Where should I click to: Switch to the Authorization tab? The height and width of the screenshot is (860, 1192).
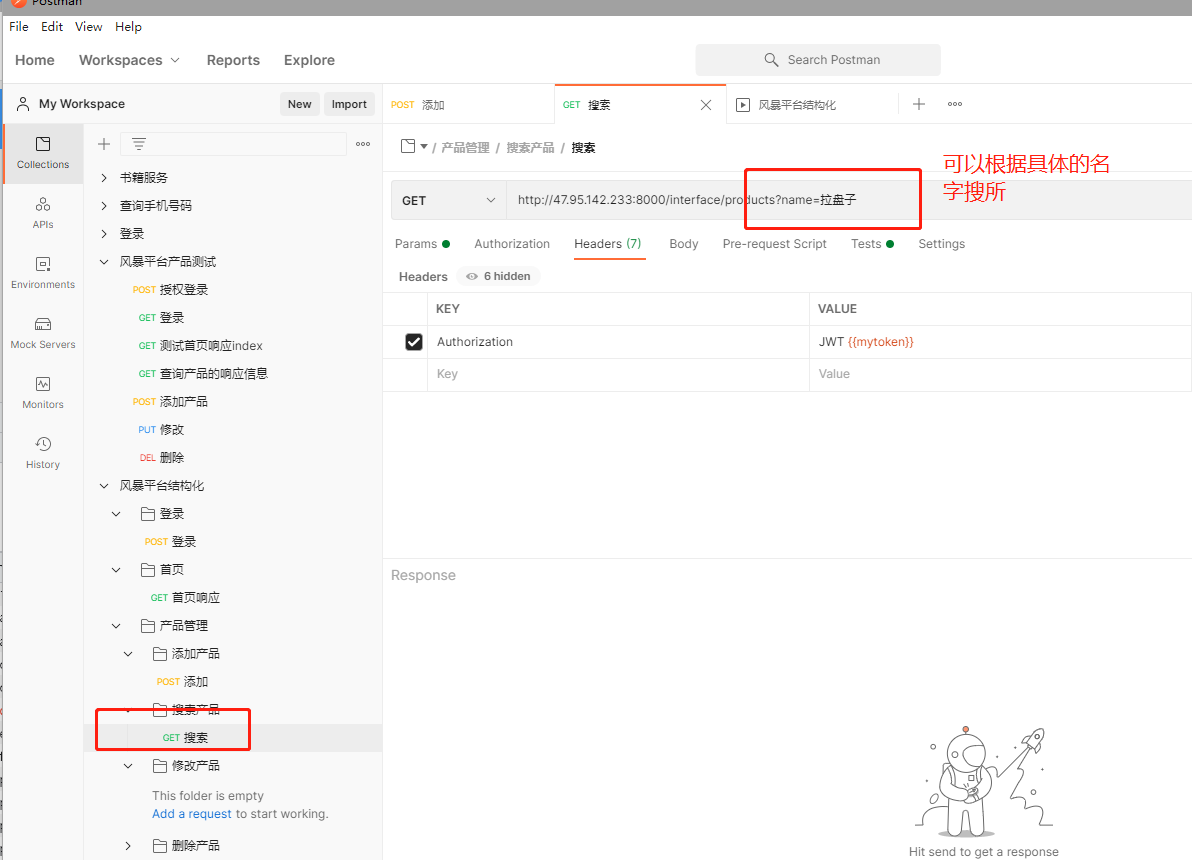tap(512, 244)
